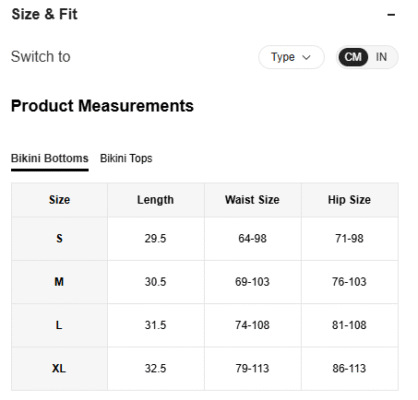Image resolution: width=418 pixels, height=400 pixels.
Task: Select the S size row label
Action: [60, 239]
